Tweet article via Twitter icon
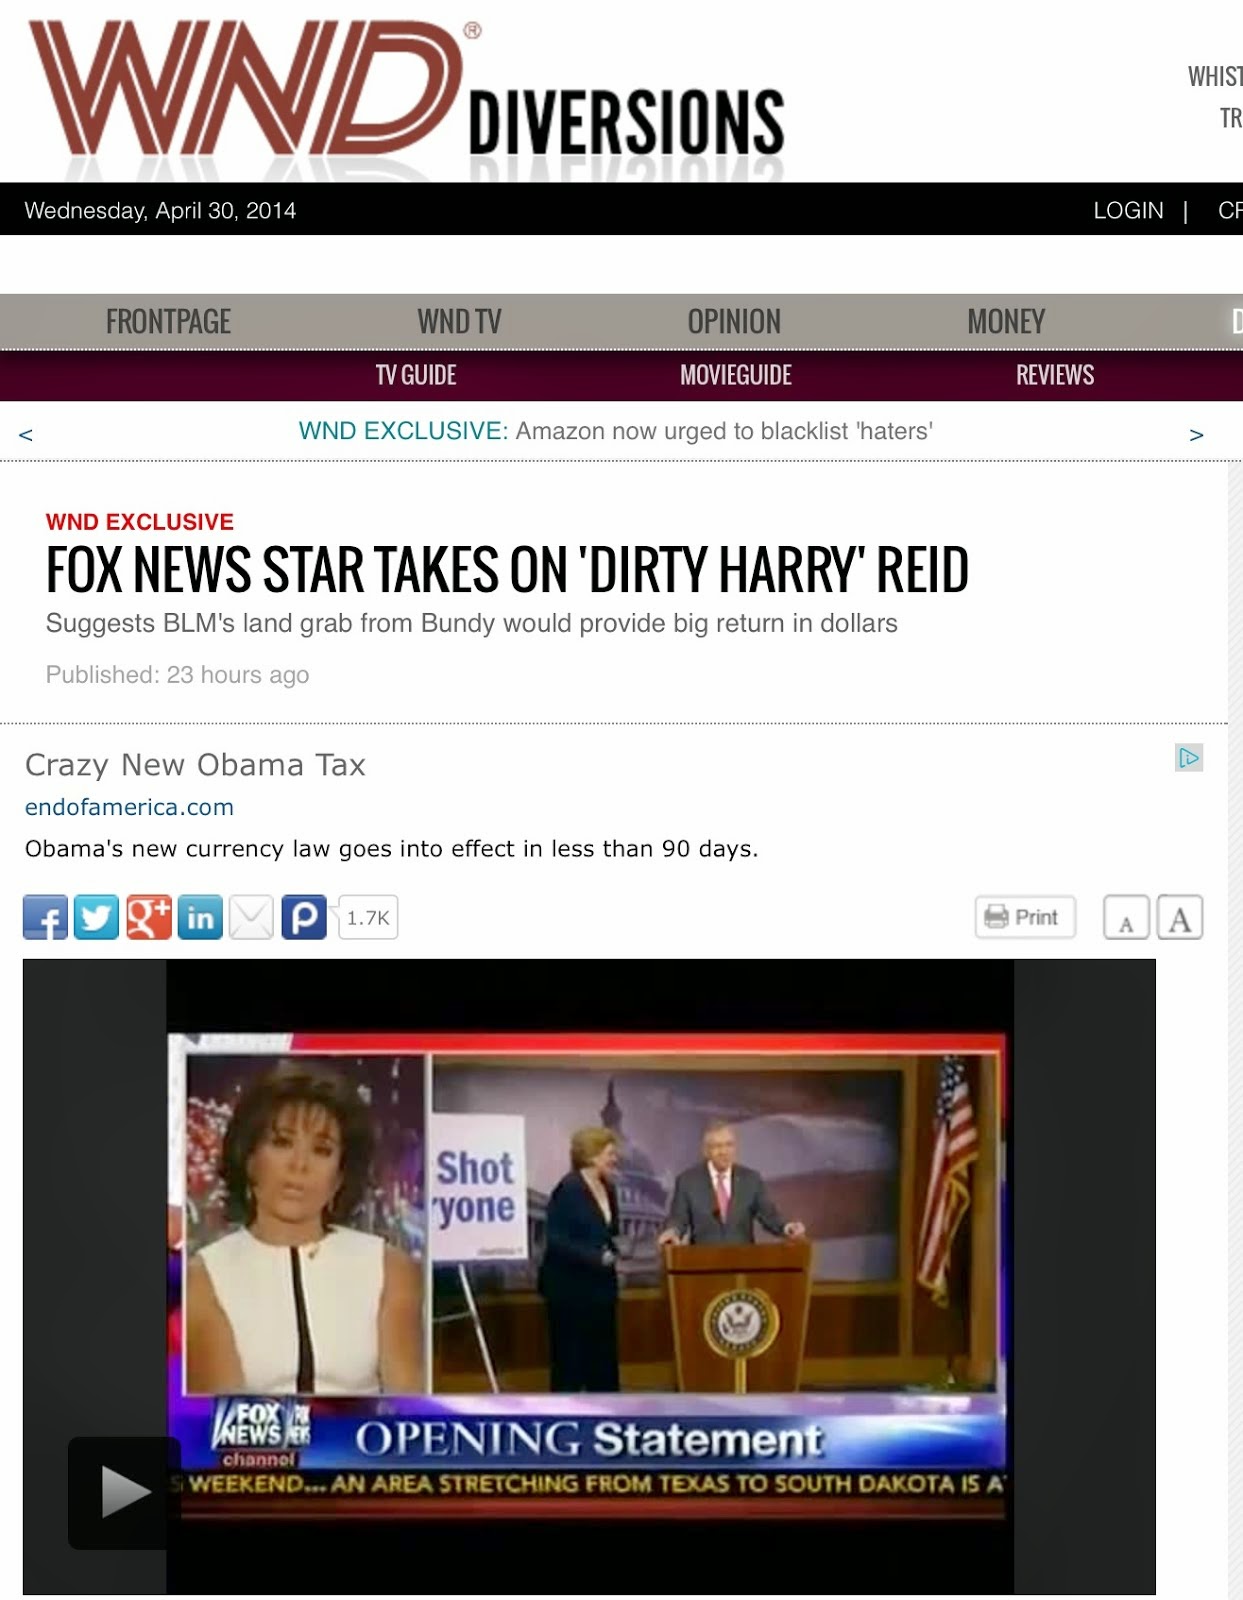This screenshot has width=1243, height=1600. 97,917
